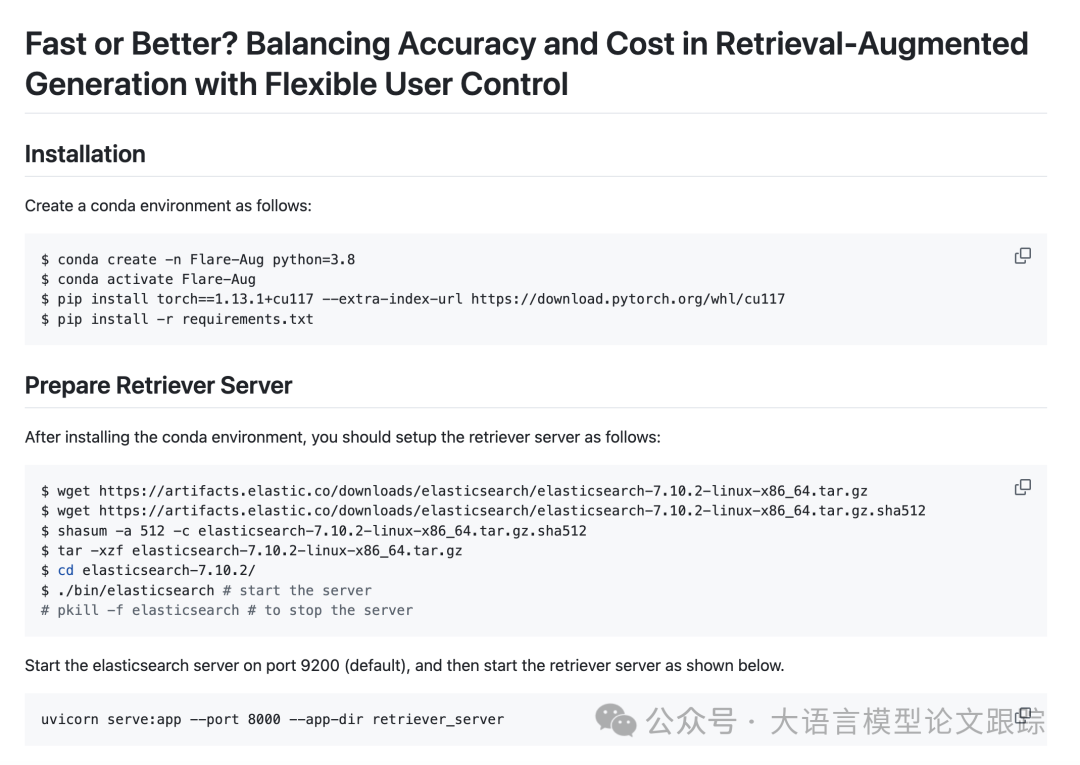Viewport: 1080px width, 765px height.
Task: Click the pip install requirements.txt line
Action: [177, 319]
